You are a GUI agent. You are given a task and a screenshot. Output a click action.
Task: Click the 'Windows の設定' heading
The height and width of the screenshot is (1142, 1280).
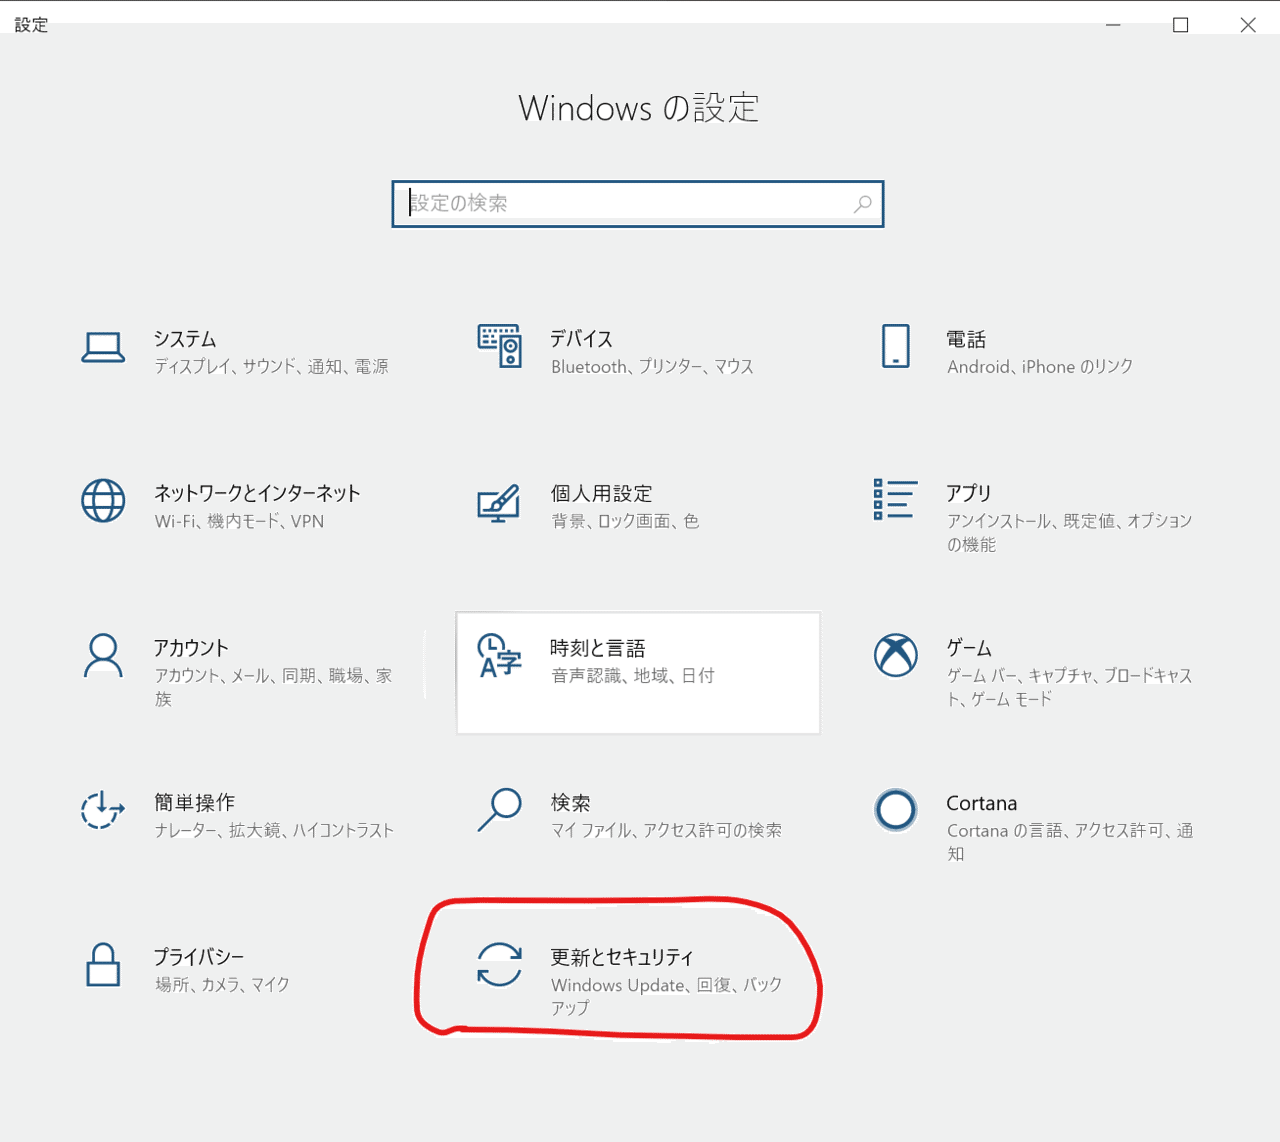click(x=639, y=108)
